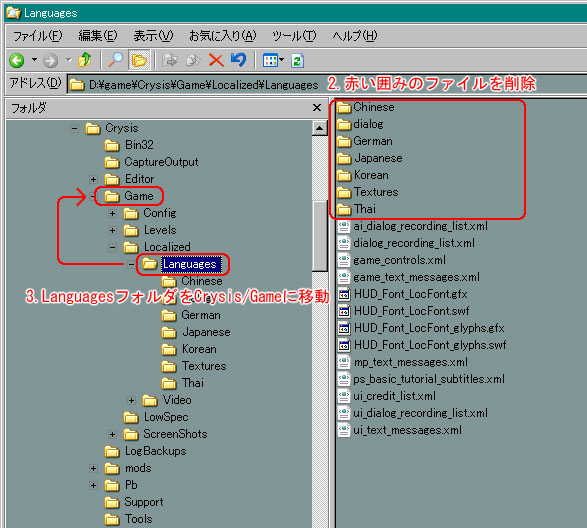Go up one folder level

click(85, 60)
